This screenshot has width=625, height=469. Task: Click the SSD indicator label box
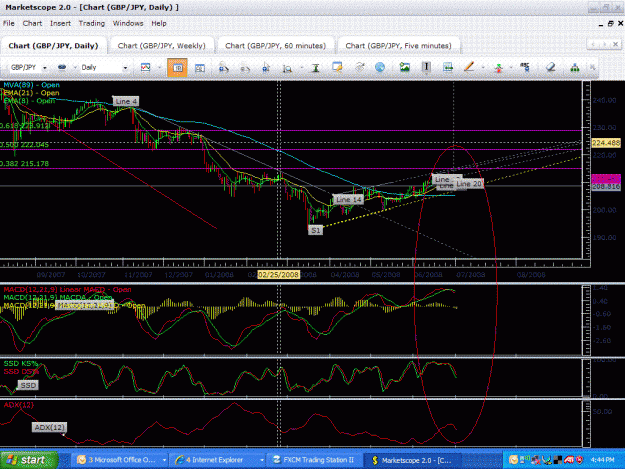(28, 385)
